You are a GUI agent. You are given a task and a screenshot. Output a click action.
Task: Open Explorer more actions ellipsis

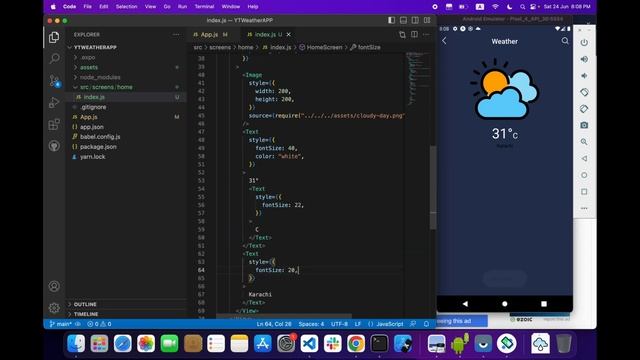(x=176, y=35)
